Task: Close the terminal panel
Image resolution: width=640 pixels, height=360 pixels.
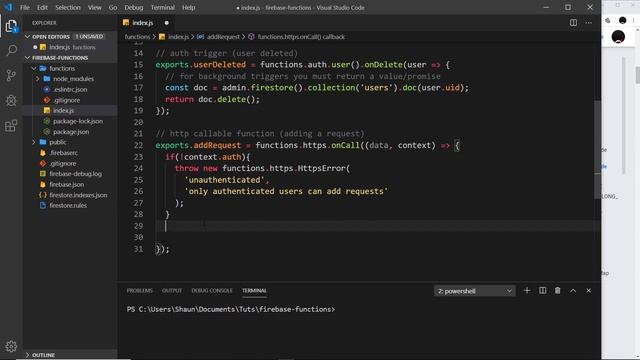Action: tap(589, 291)
